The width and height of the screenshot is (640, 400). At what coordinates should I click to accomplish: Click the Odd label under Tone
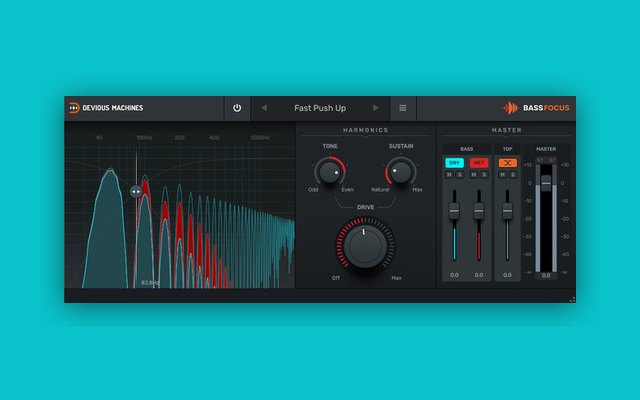click(x=313, y=190)
